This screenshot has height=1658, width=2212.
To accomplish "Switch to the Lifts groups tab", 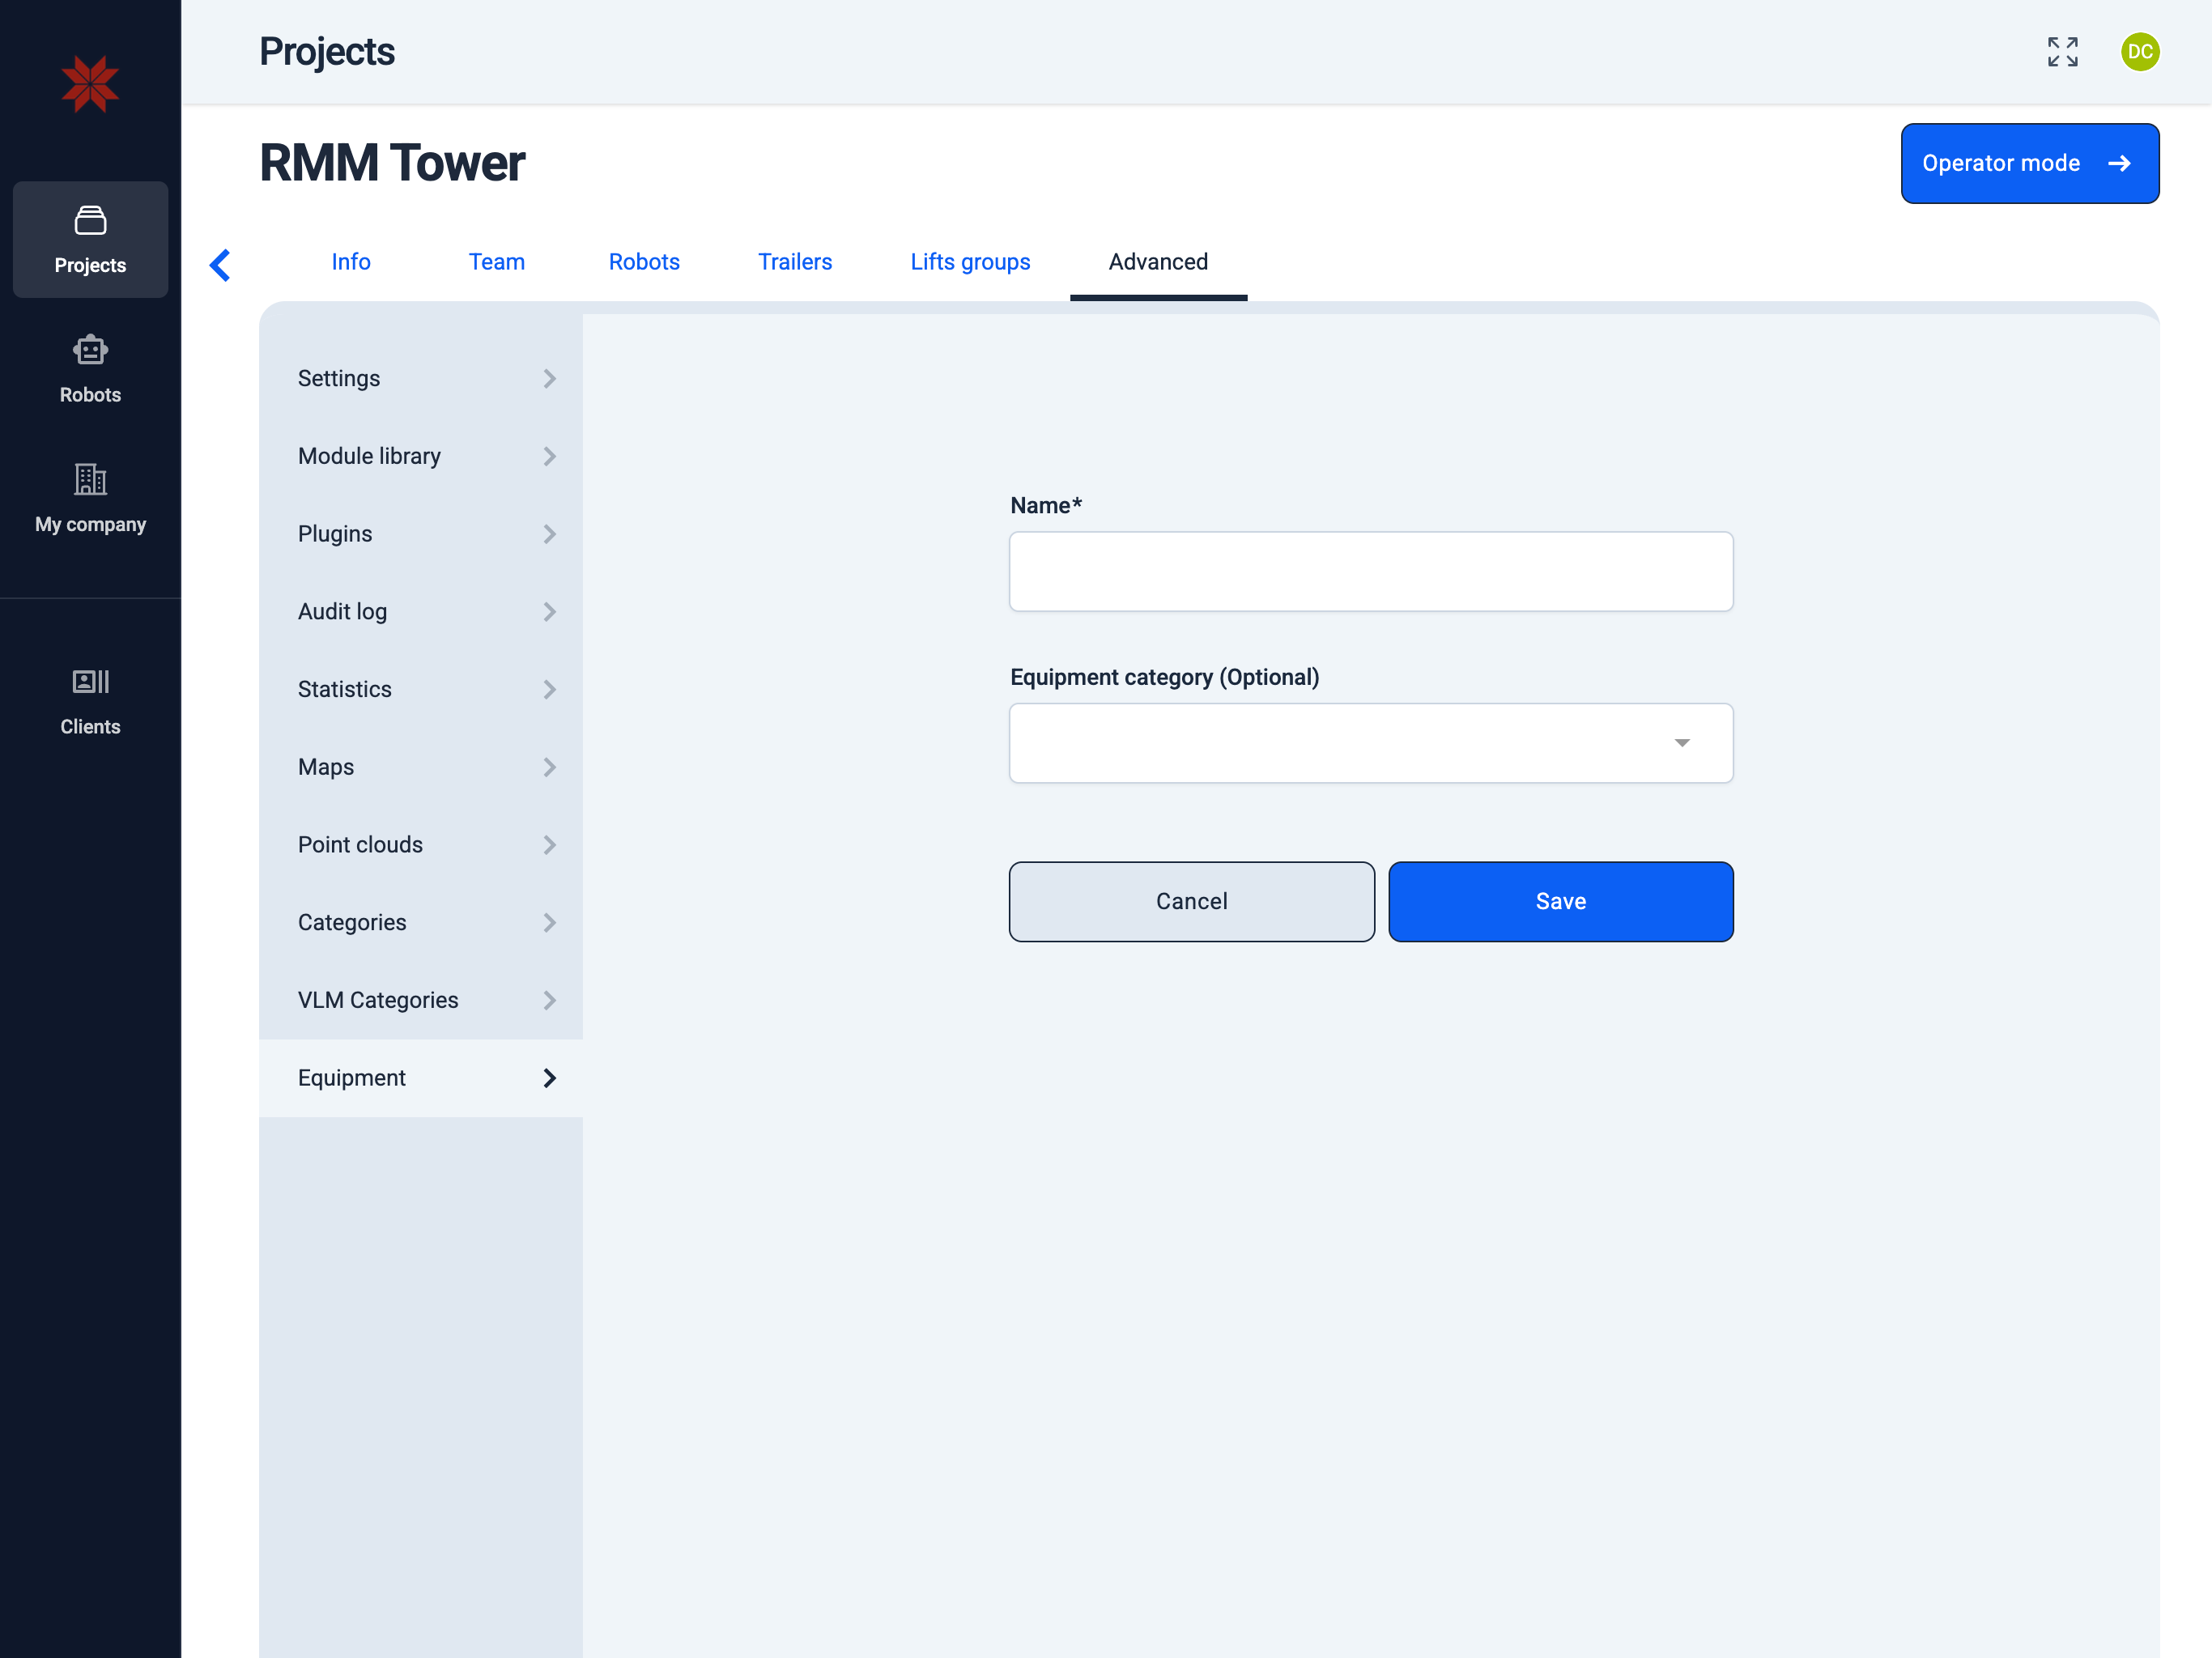I will 970,261.
